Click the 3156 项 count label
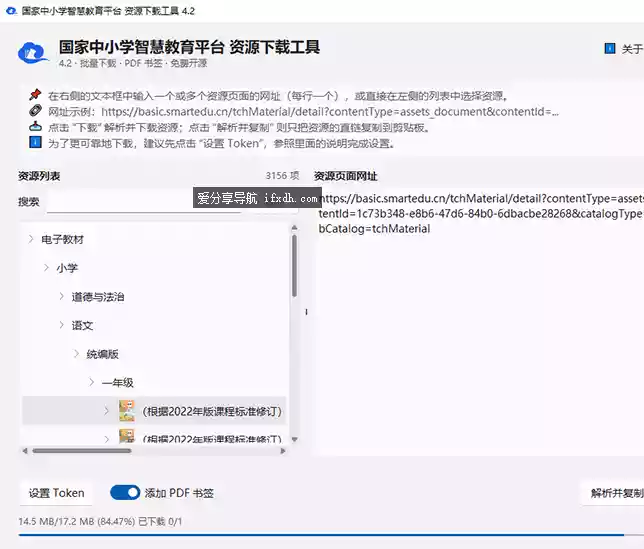The width and height of the screenshot is (644, 549). (x=283, y=176)
